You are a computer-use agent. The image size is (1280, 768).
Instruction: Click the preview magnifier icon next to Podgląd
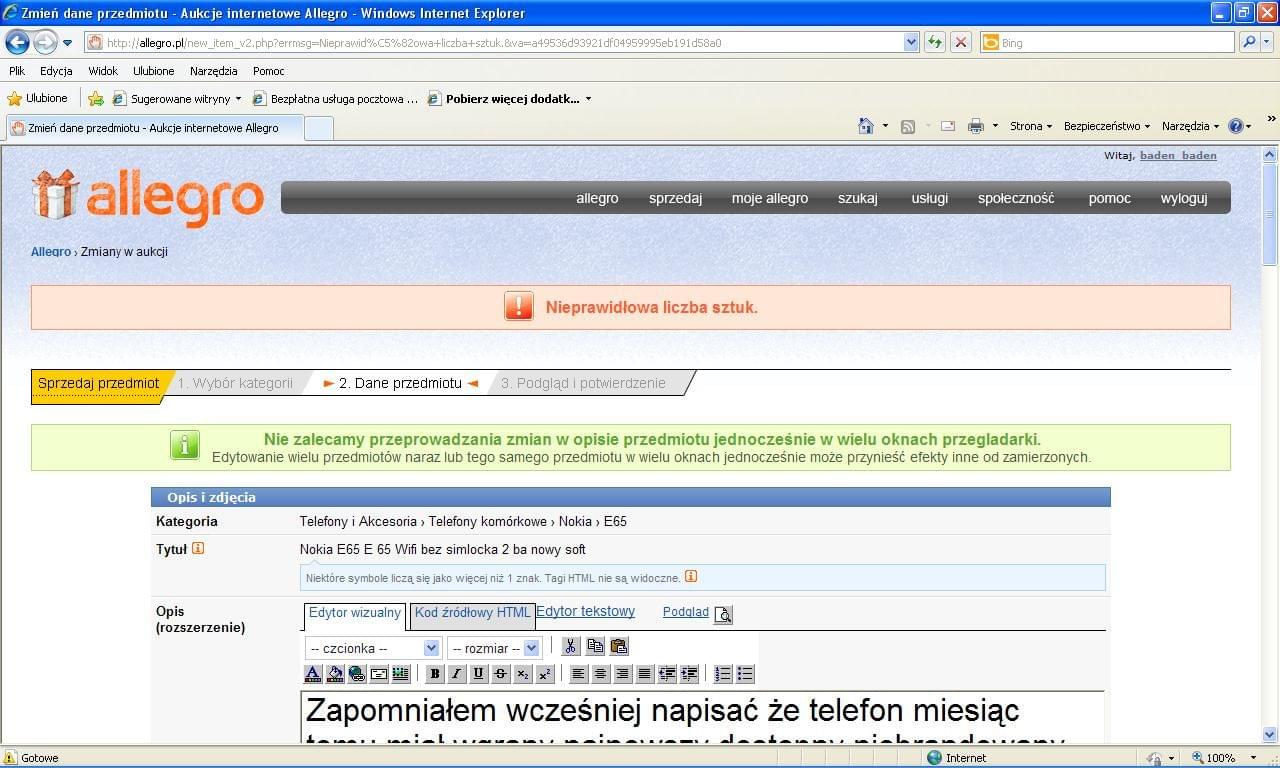723,614
